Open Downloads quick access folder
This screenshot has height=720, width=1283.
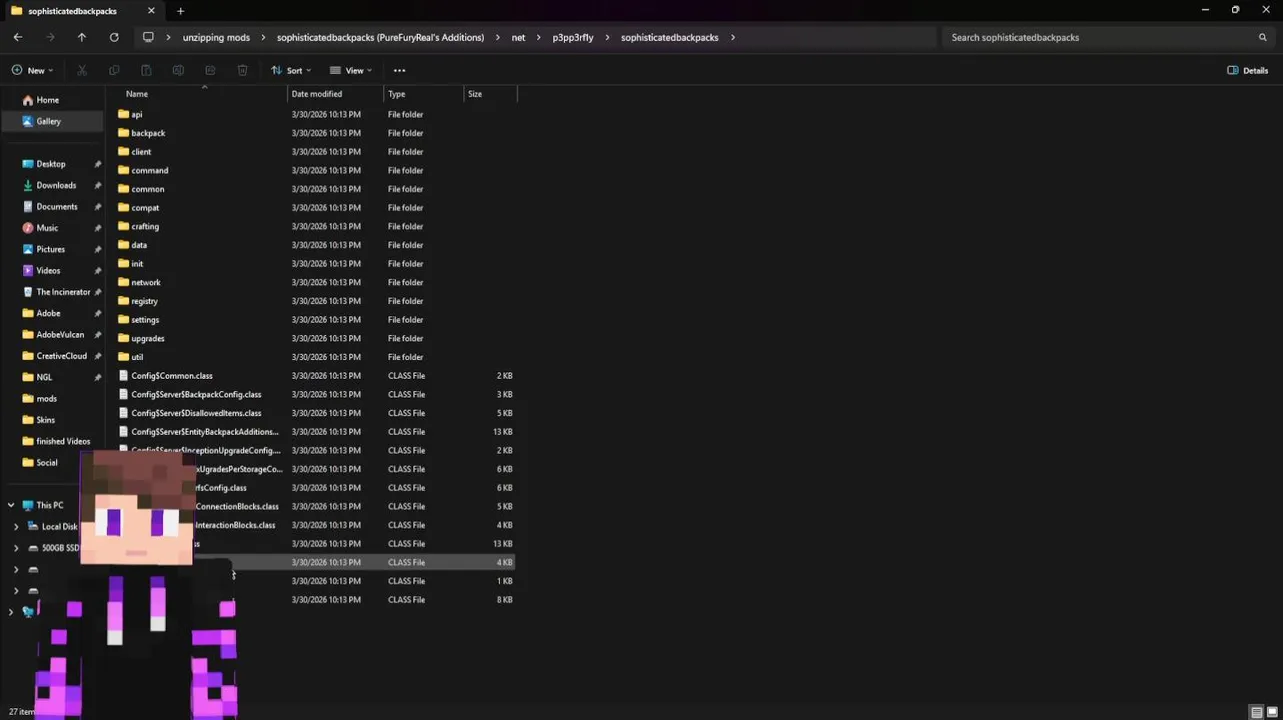(x=56, y=185)
